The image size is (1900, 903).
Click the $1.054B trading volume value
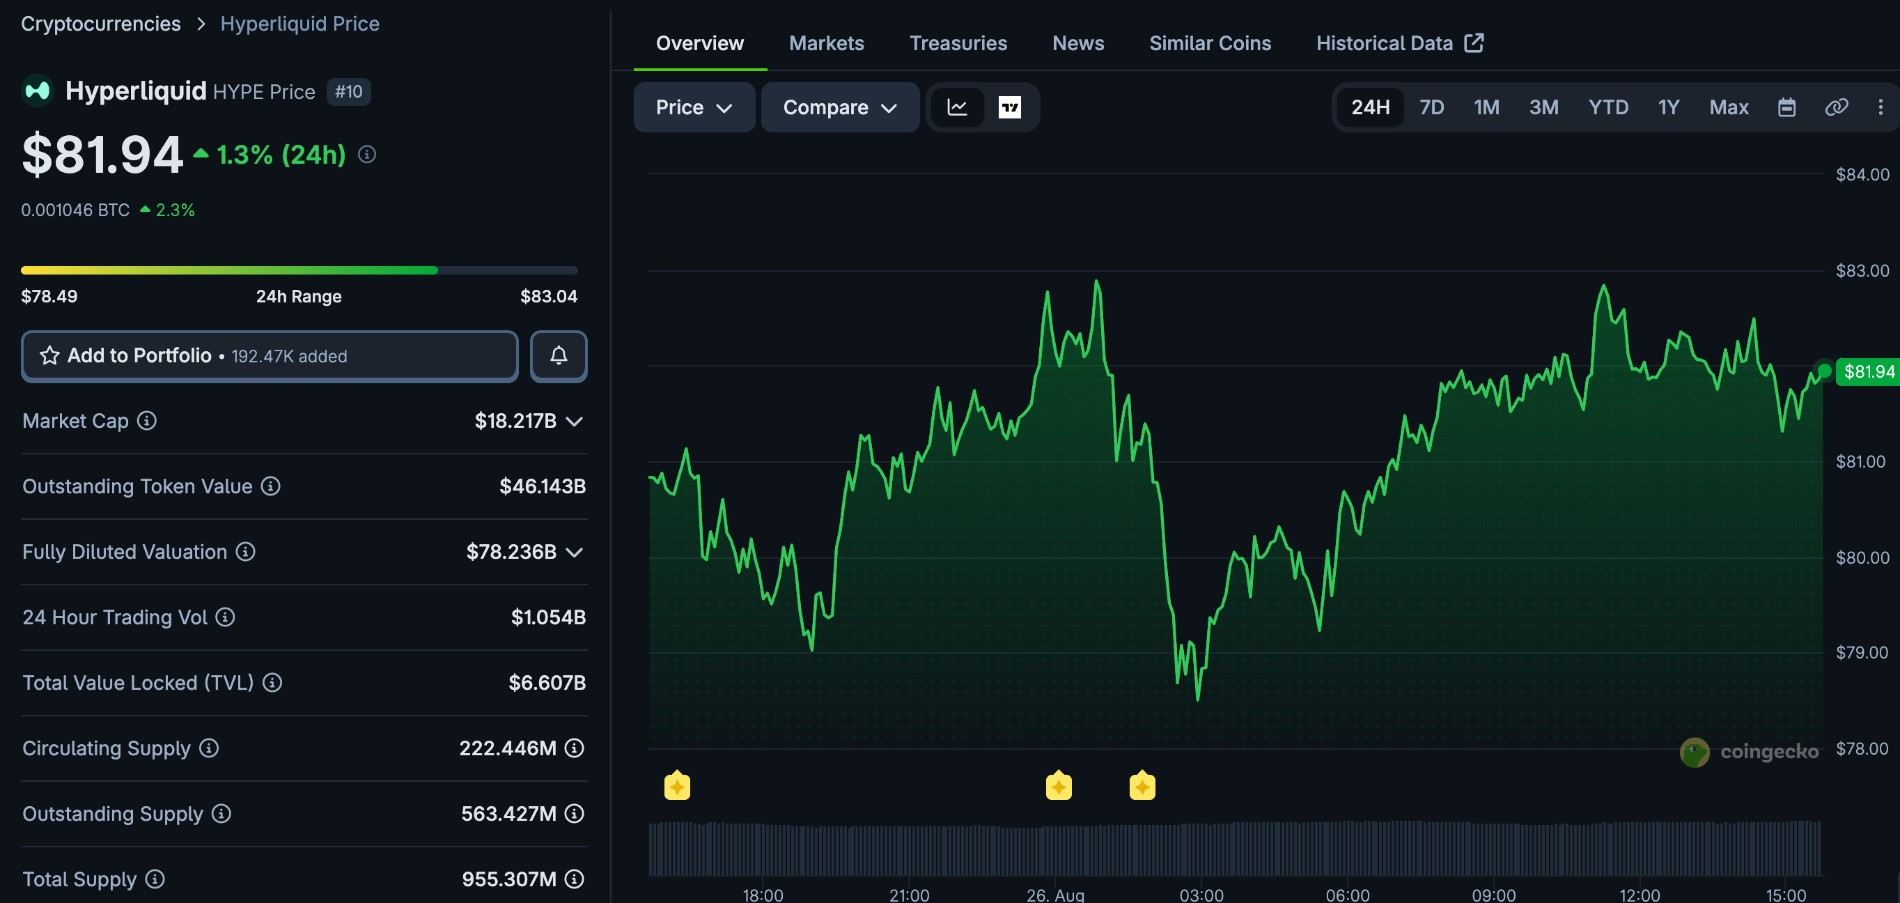(548, 617)
